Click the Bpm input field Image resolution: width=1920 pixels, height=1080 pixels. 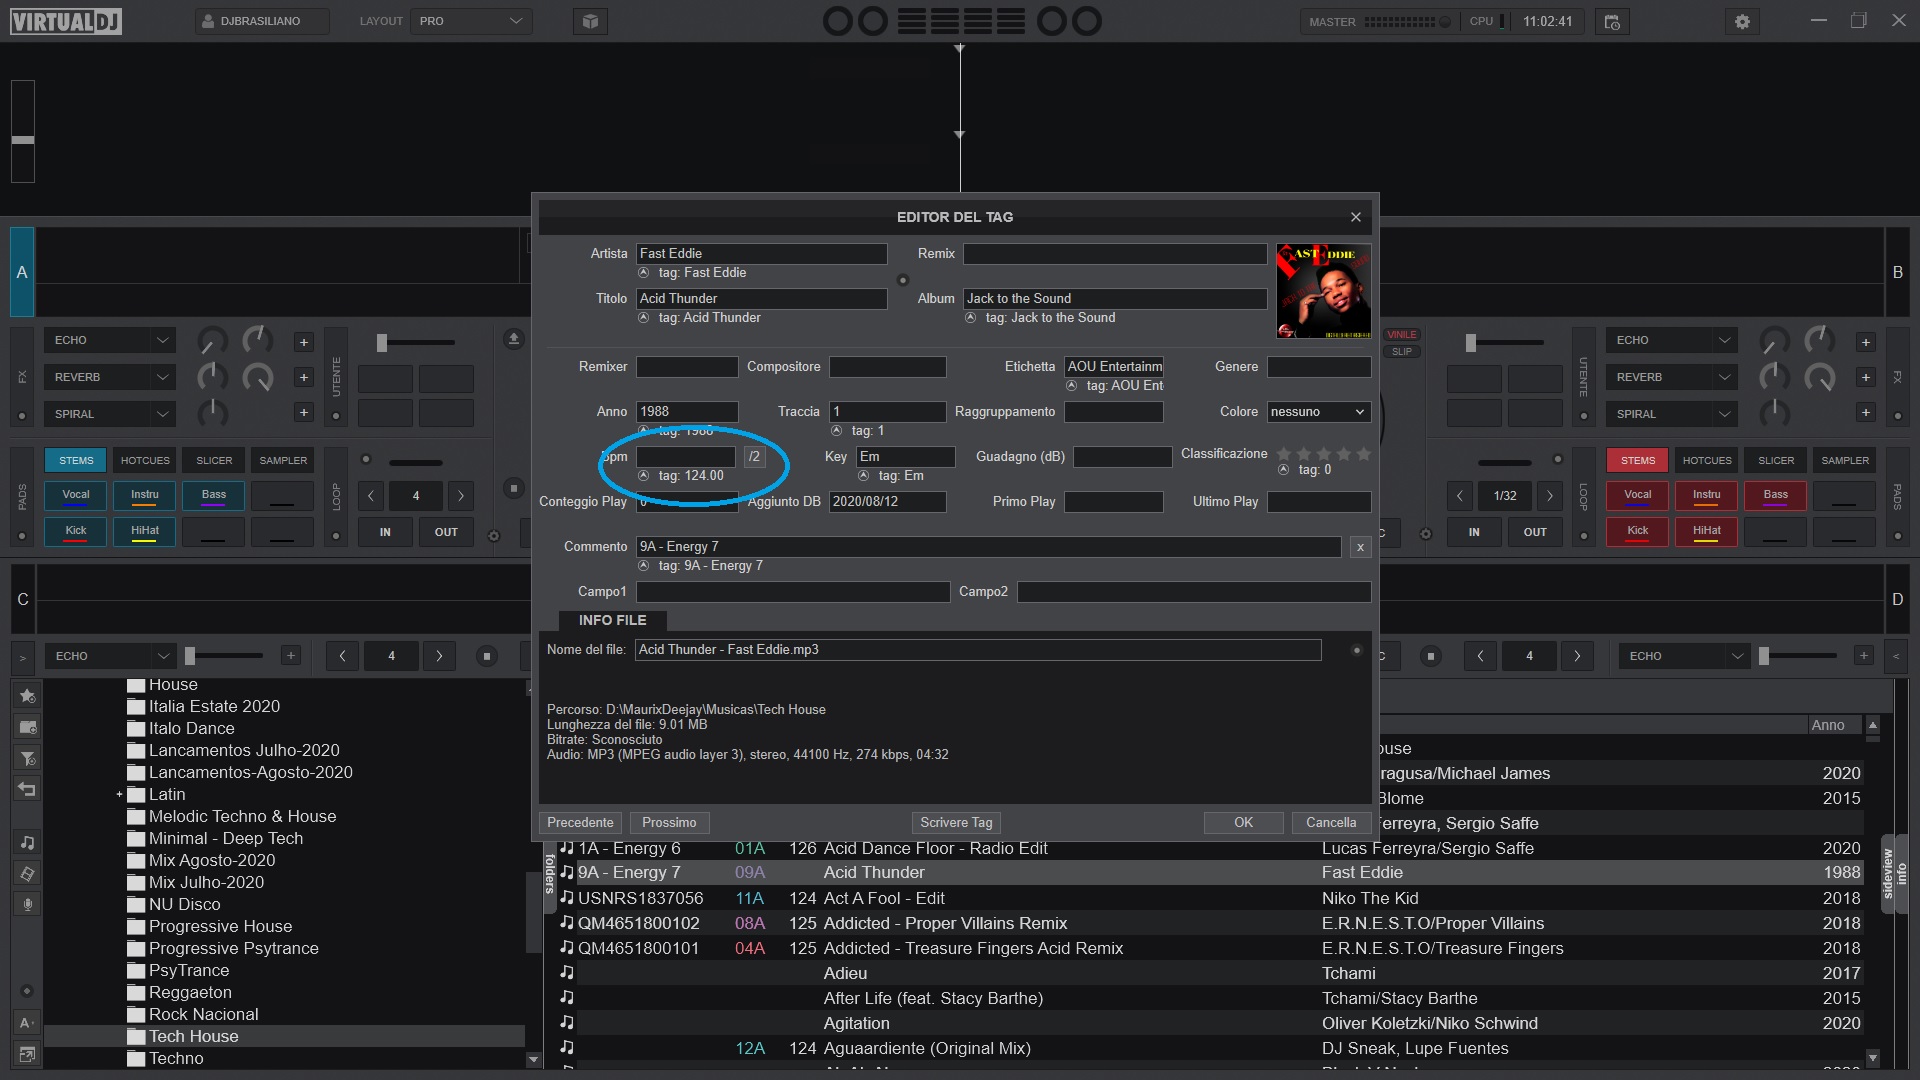pyautogui.click(x=686, y=457)
